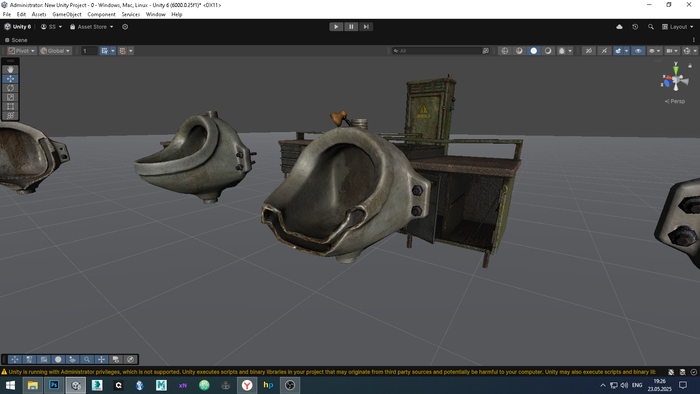Screen dimensions: 700x394
Task: Select wireframe draw mode icon
Action: (x=505, y=51)
